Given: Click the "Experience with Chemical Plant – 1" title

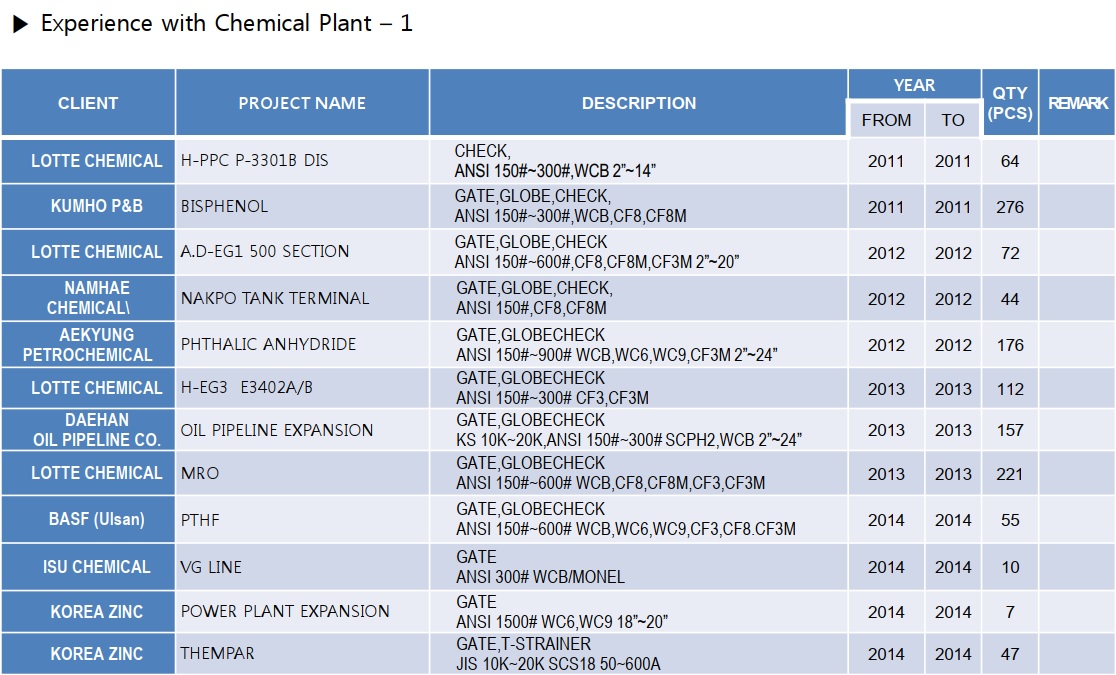Looking at the screenshot, I should [x=226, y=24].
